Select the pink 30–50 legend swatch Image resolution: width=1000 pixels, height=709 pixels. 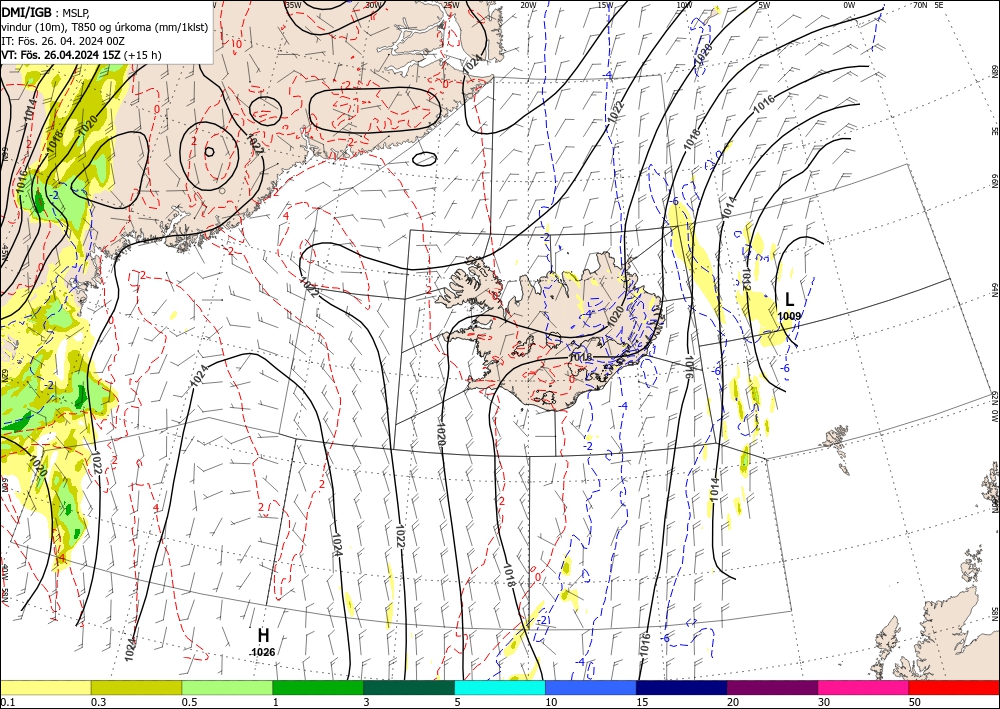[x=864, y=687]
